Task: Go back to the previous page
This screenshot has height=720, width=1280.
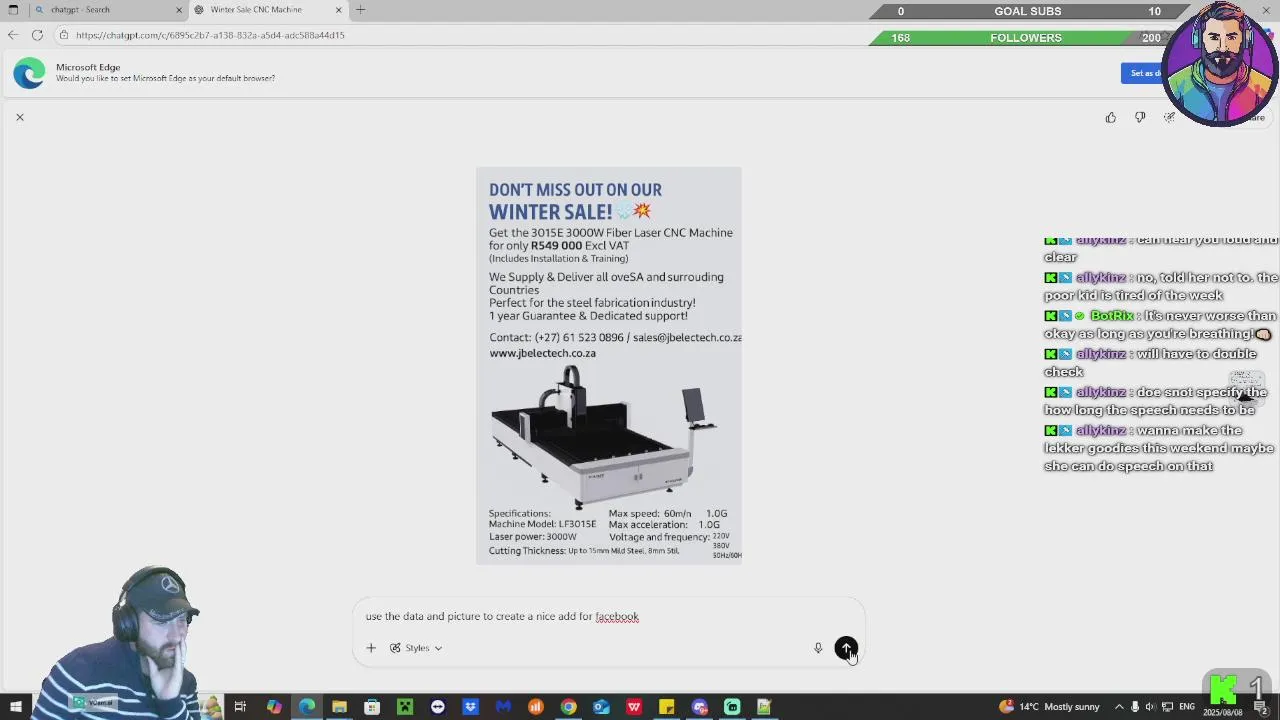Action: (13, 35)
